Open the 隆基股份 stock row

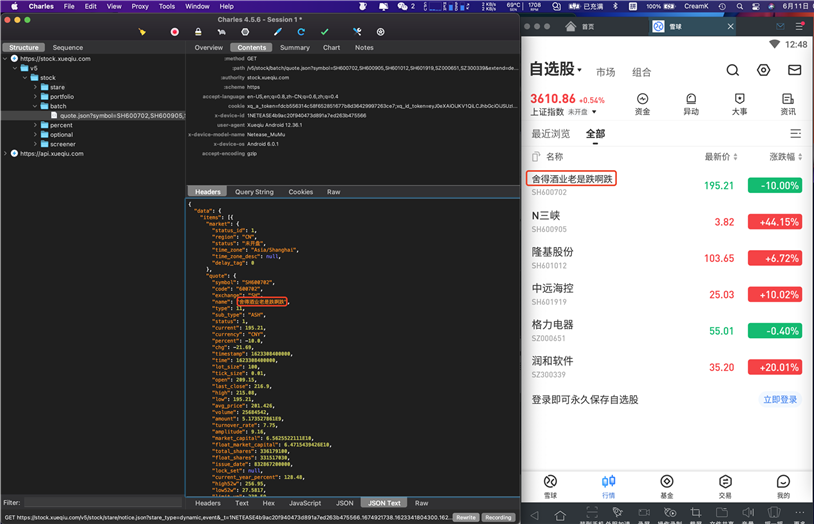point(667,258)
